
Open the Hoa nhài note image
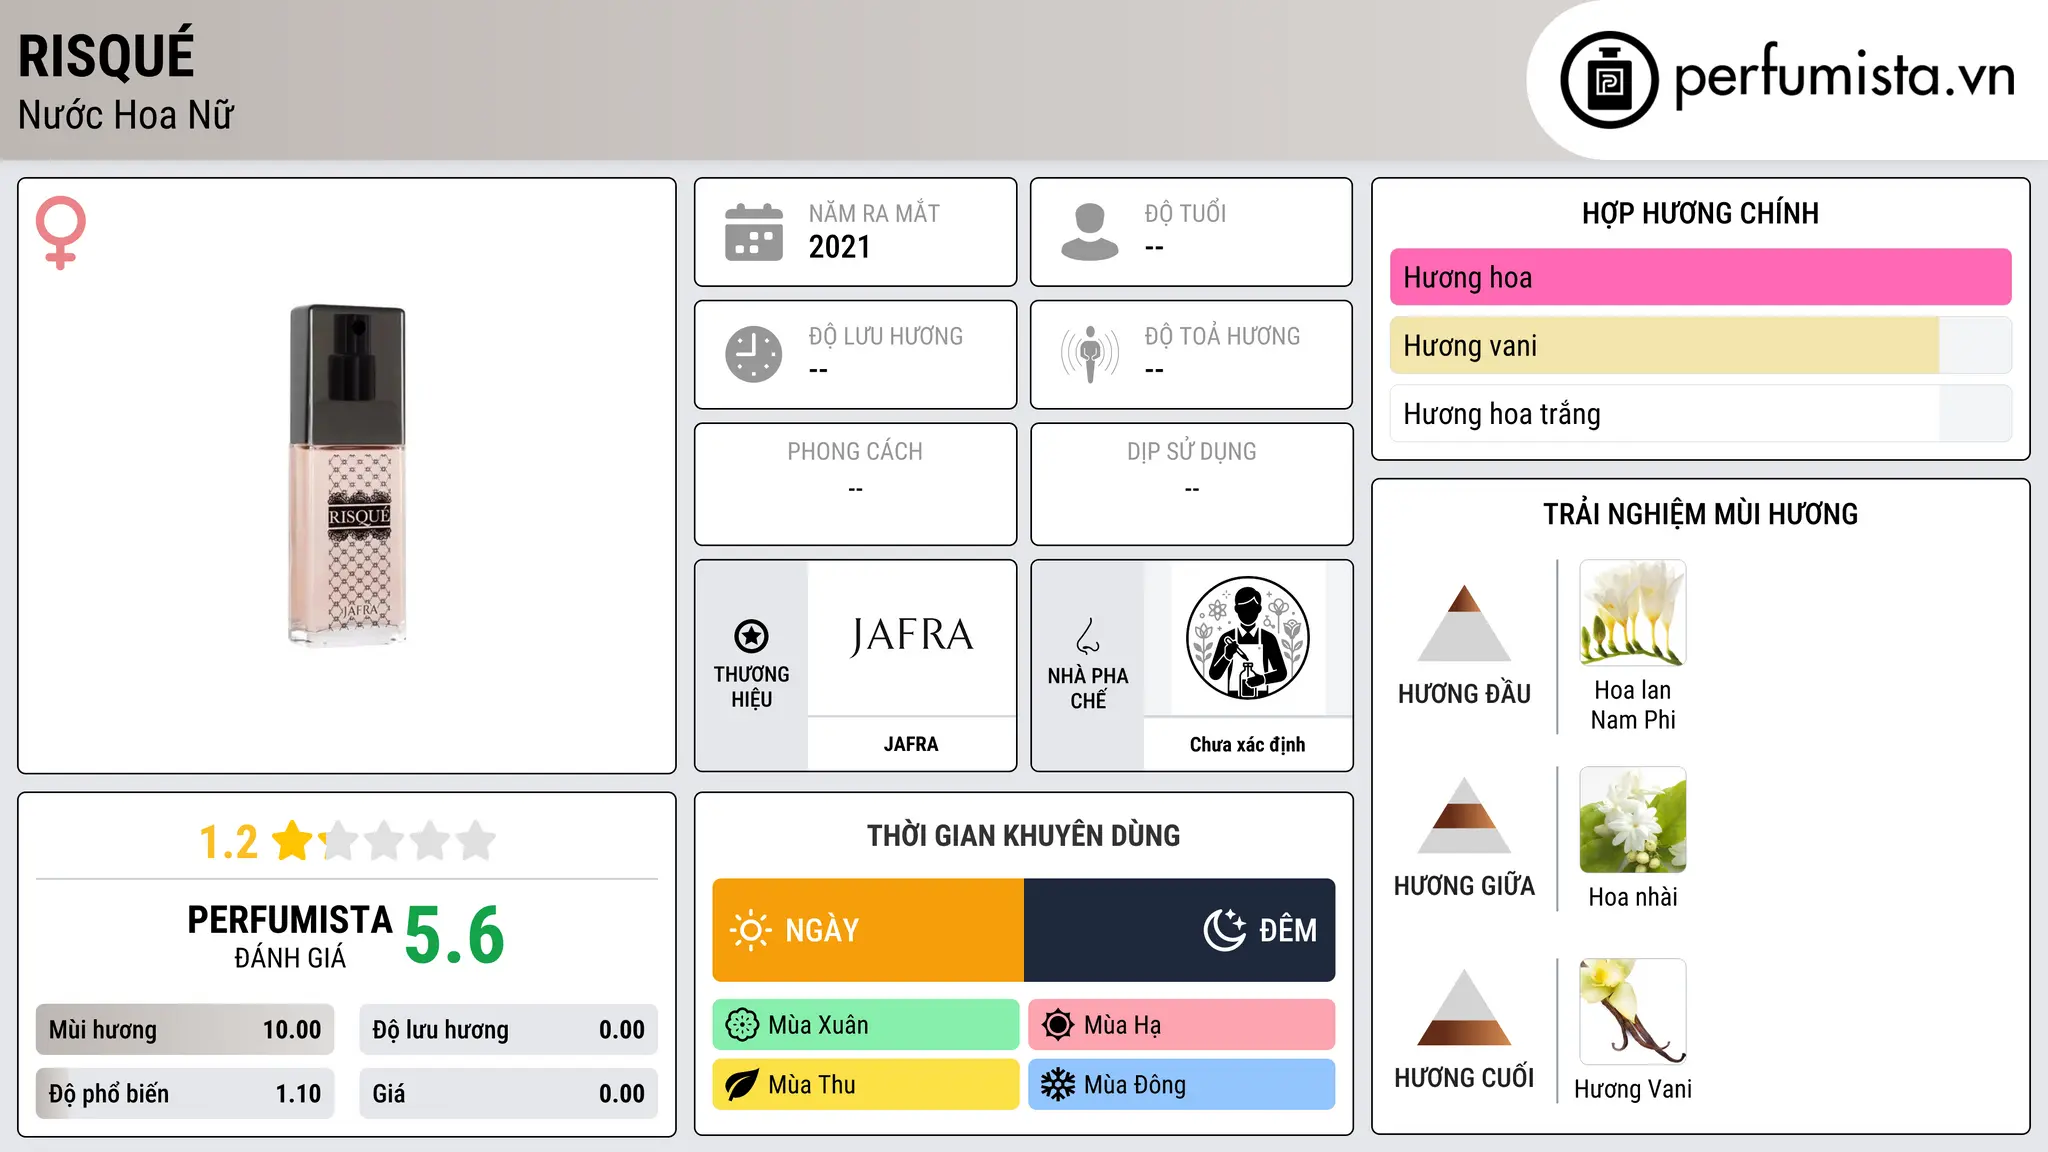[1633, 820]
